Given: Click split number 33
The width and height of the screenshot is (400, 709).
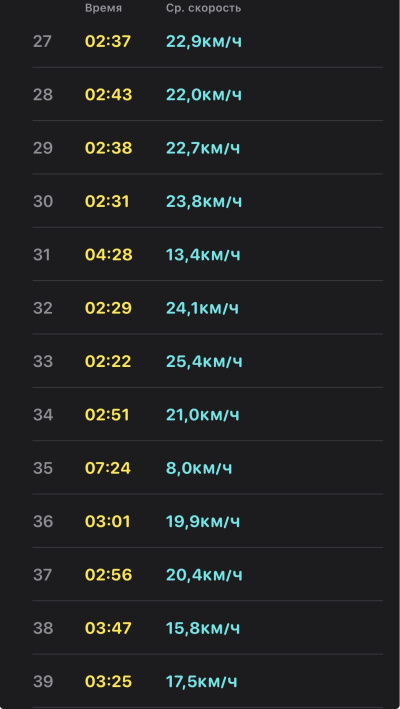Looking at the screenshot, I should 43,361.
